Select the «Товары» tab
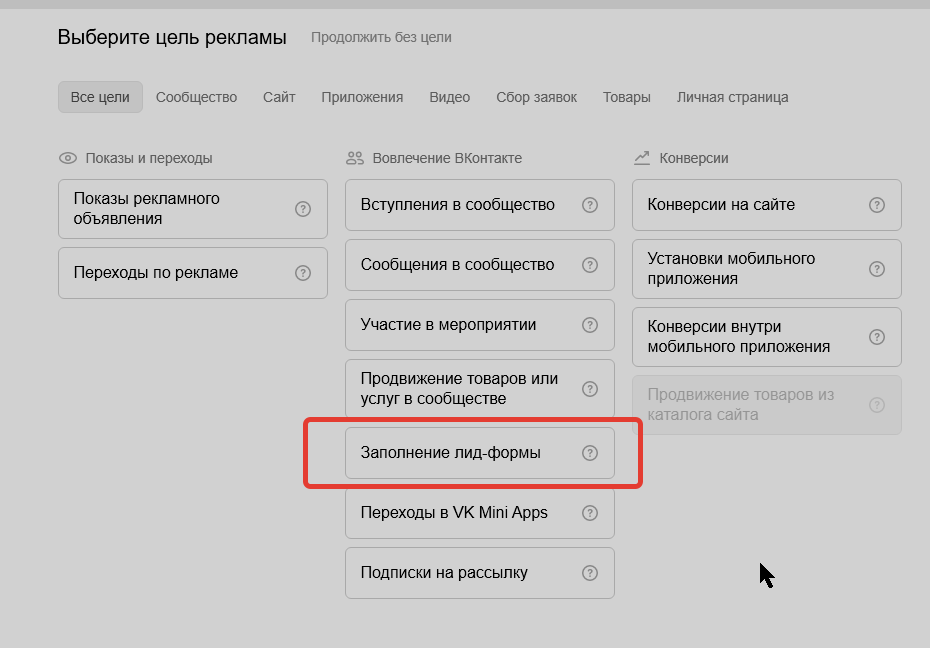The width and height of the screenshot is (930, 648). pyautogui.click(x=626, y=97)
